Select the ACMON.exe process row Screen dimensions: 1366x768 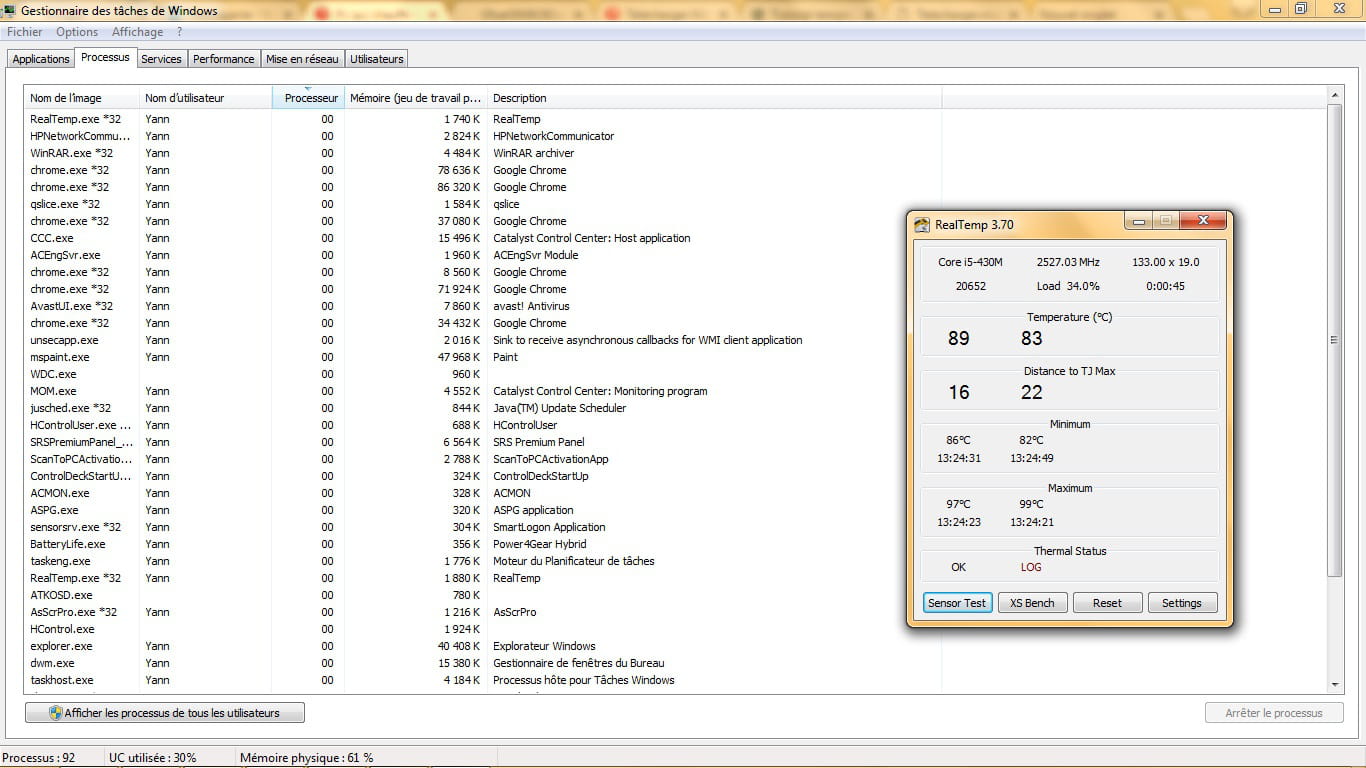(x=483, y=493)
